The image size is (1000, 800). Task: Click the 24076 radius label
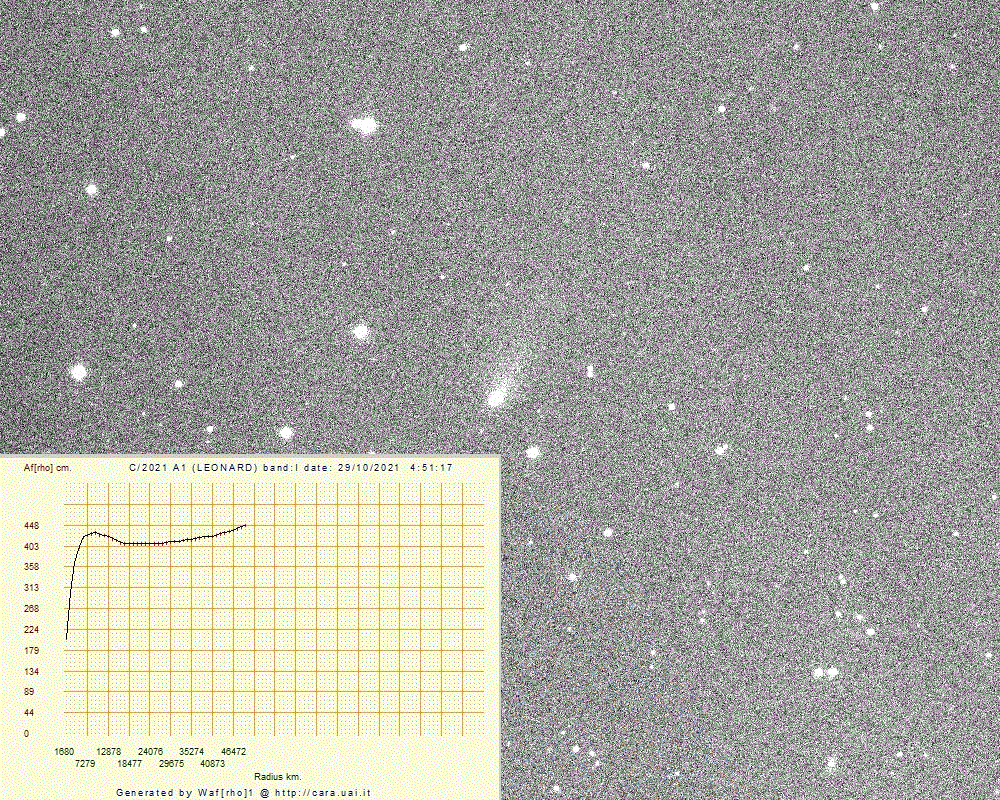(150, 750)
